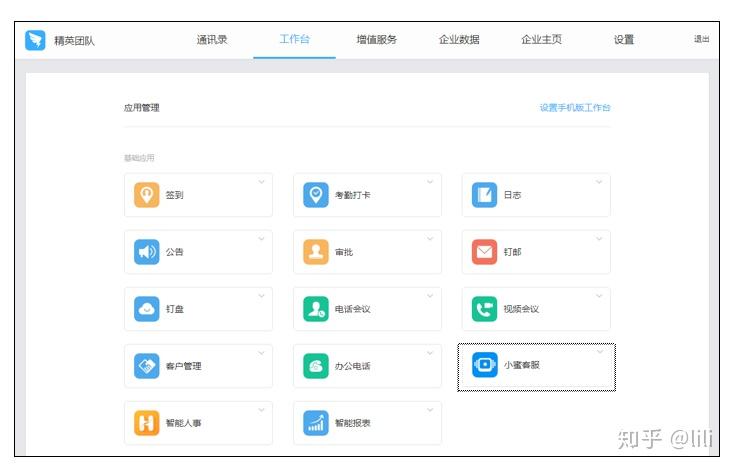Viewport: 732px width, 469px height.
Task: Switch to the 通讯录 tab
Action: [212, 40]
